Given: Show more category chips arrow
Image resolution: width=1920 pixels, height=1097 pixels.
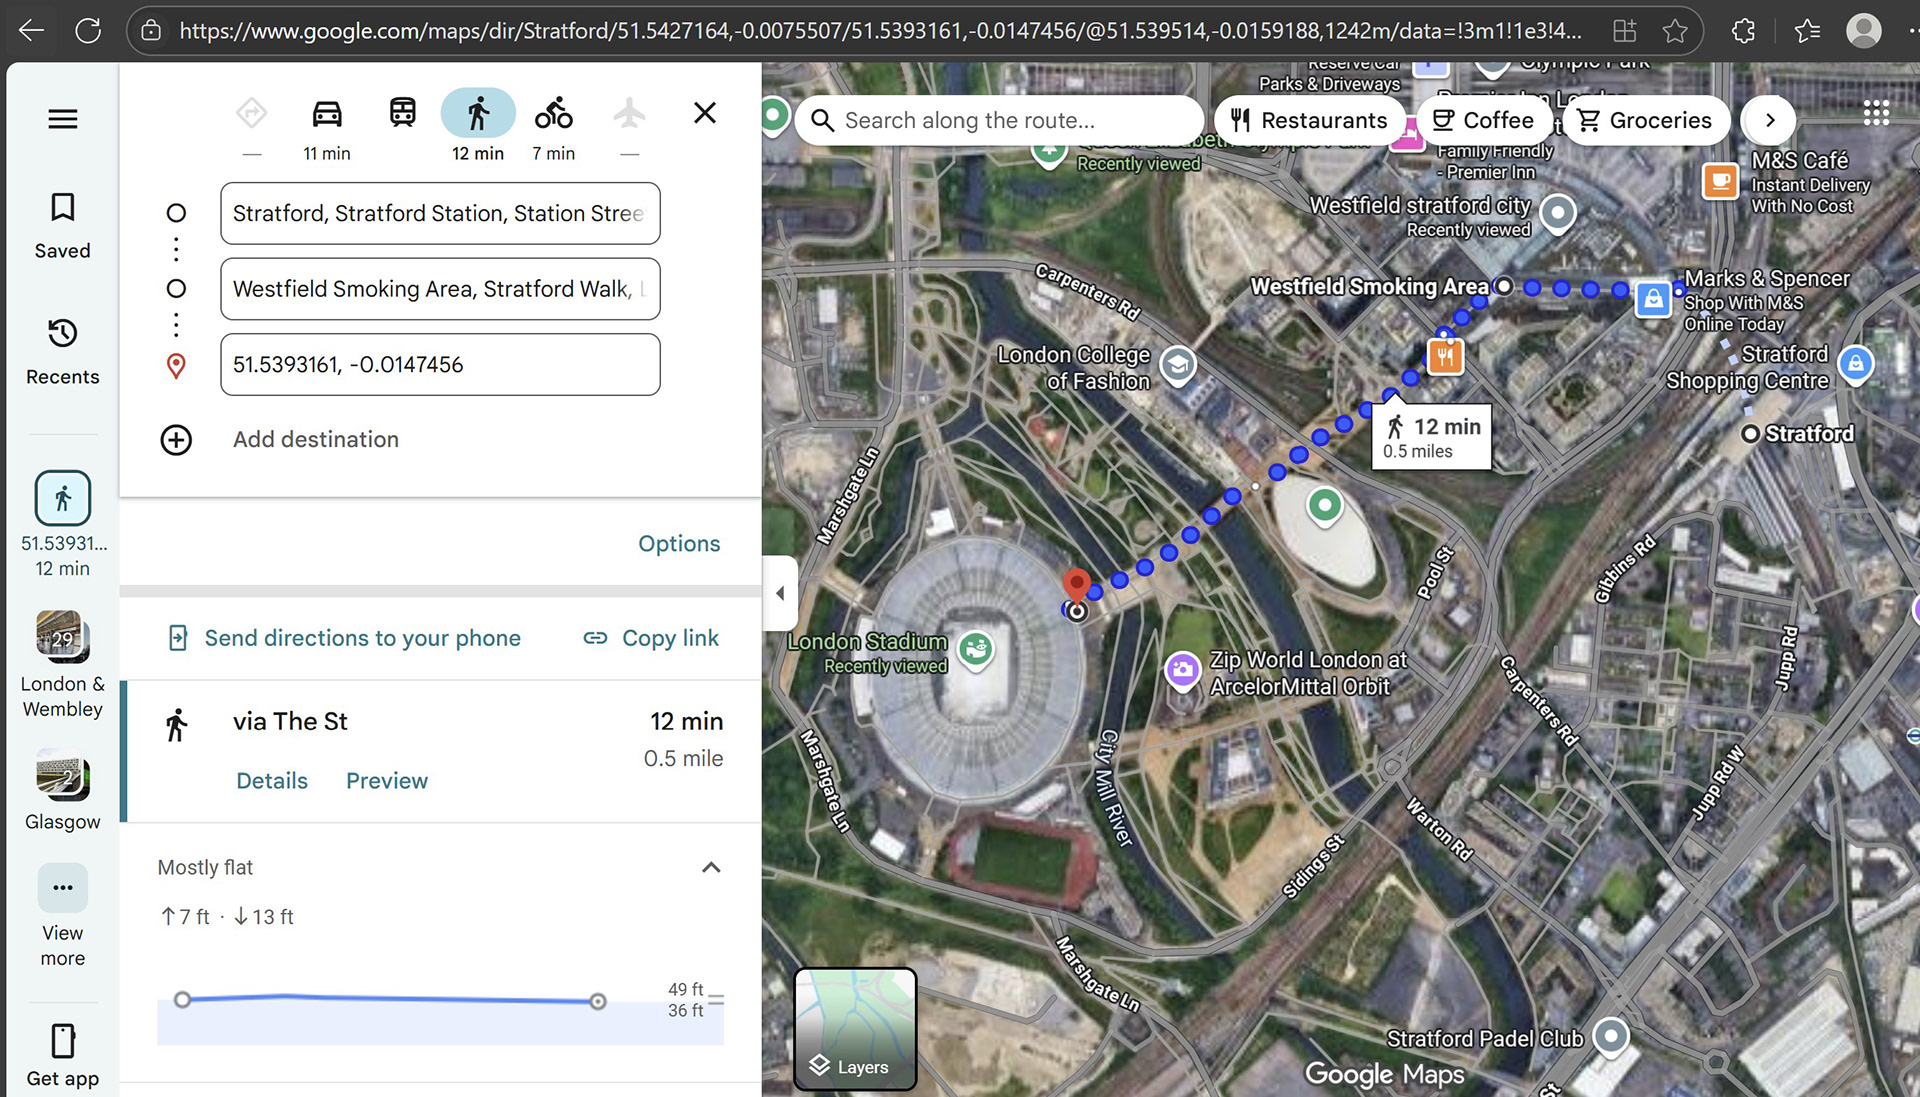Looking at the screenshot, I should pyautogui.click(x=1769, y=120).
